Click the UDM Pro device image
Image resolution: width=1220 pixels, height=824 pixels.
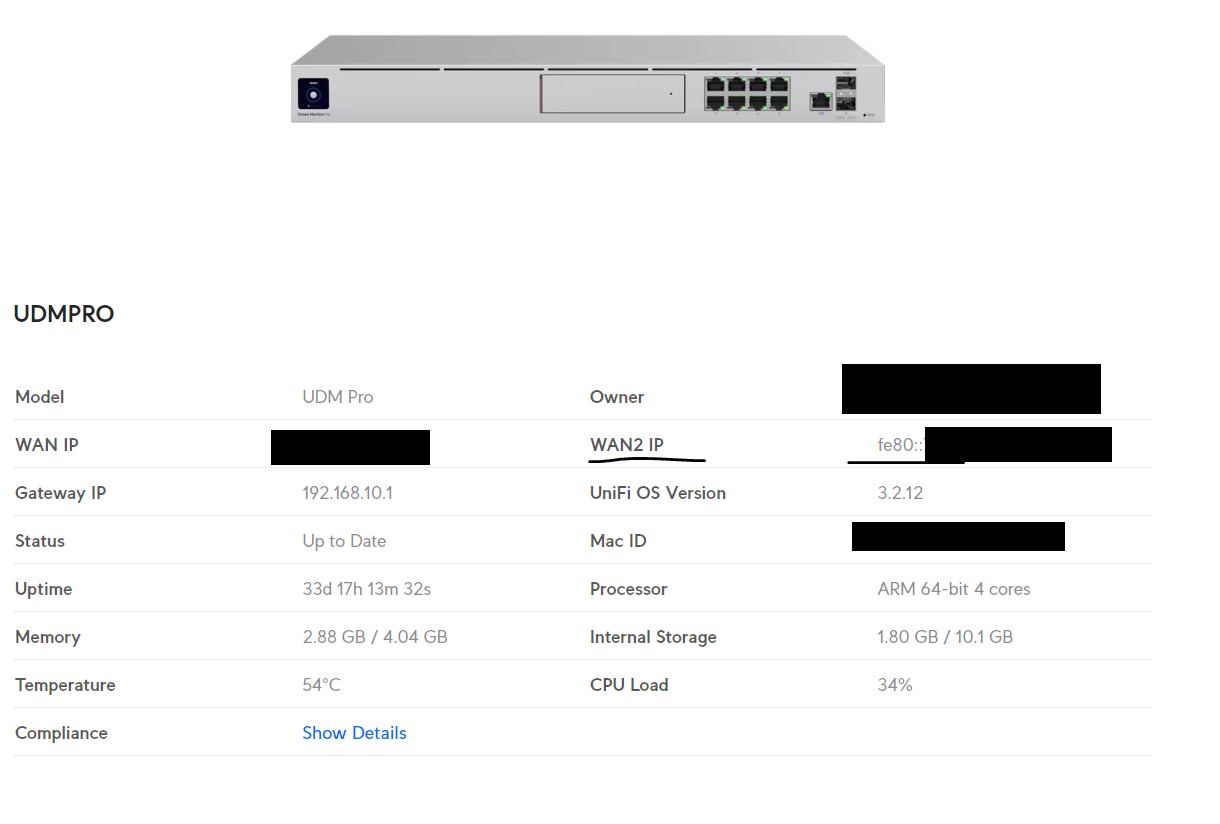coord(588,79)
